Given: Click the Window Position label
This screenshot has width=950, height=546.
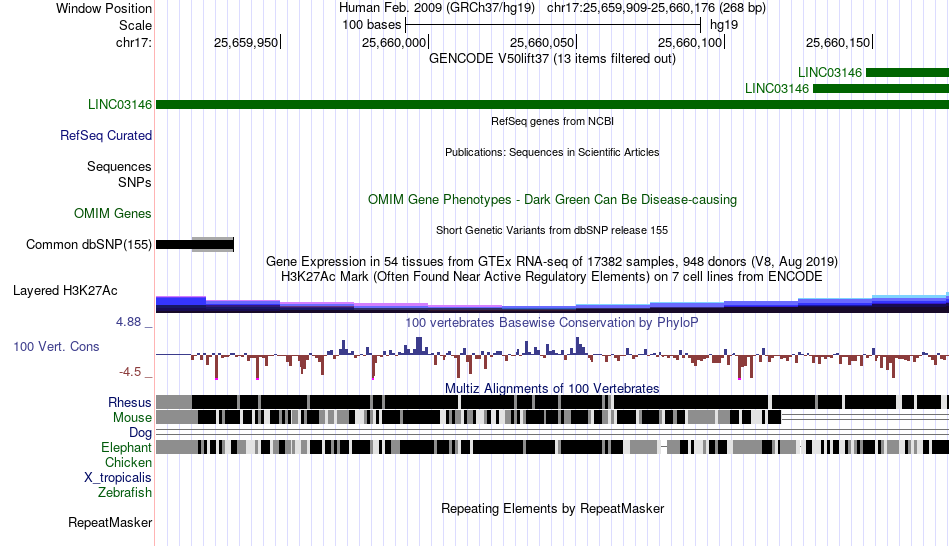Looking at the screenshot, I should tap(104, 8).
